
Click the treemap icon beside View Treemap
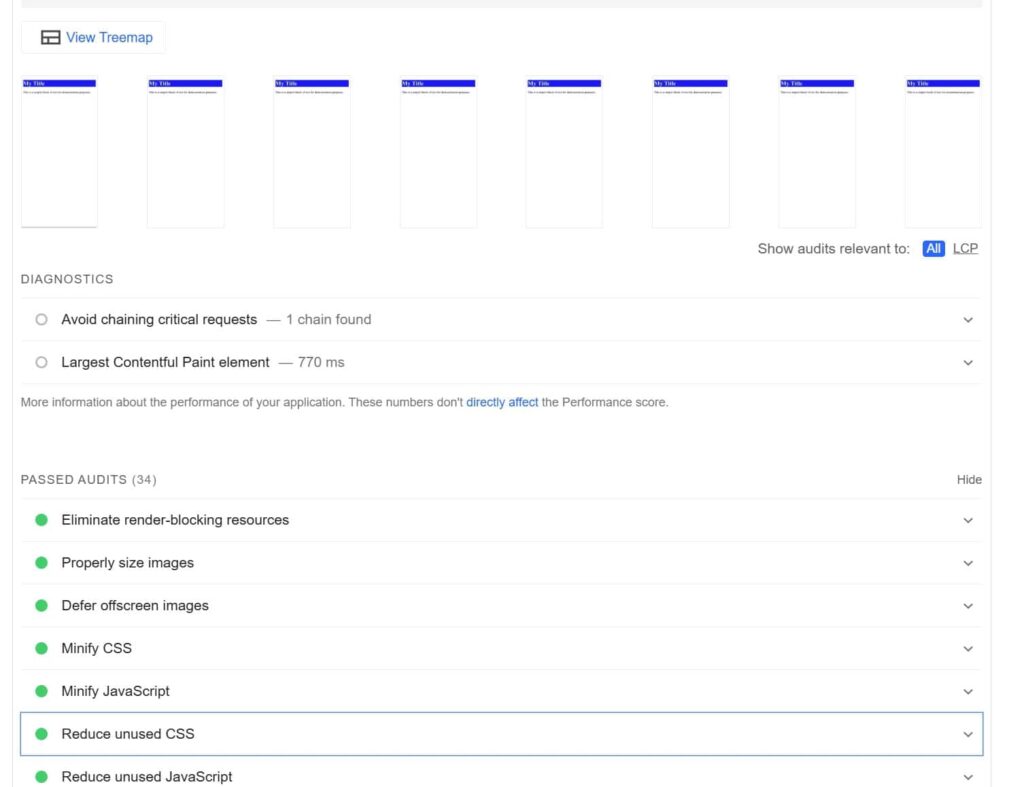[x=50, y=38]
